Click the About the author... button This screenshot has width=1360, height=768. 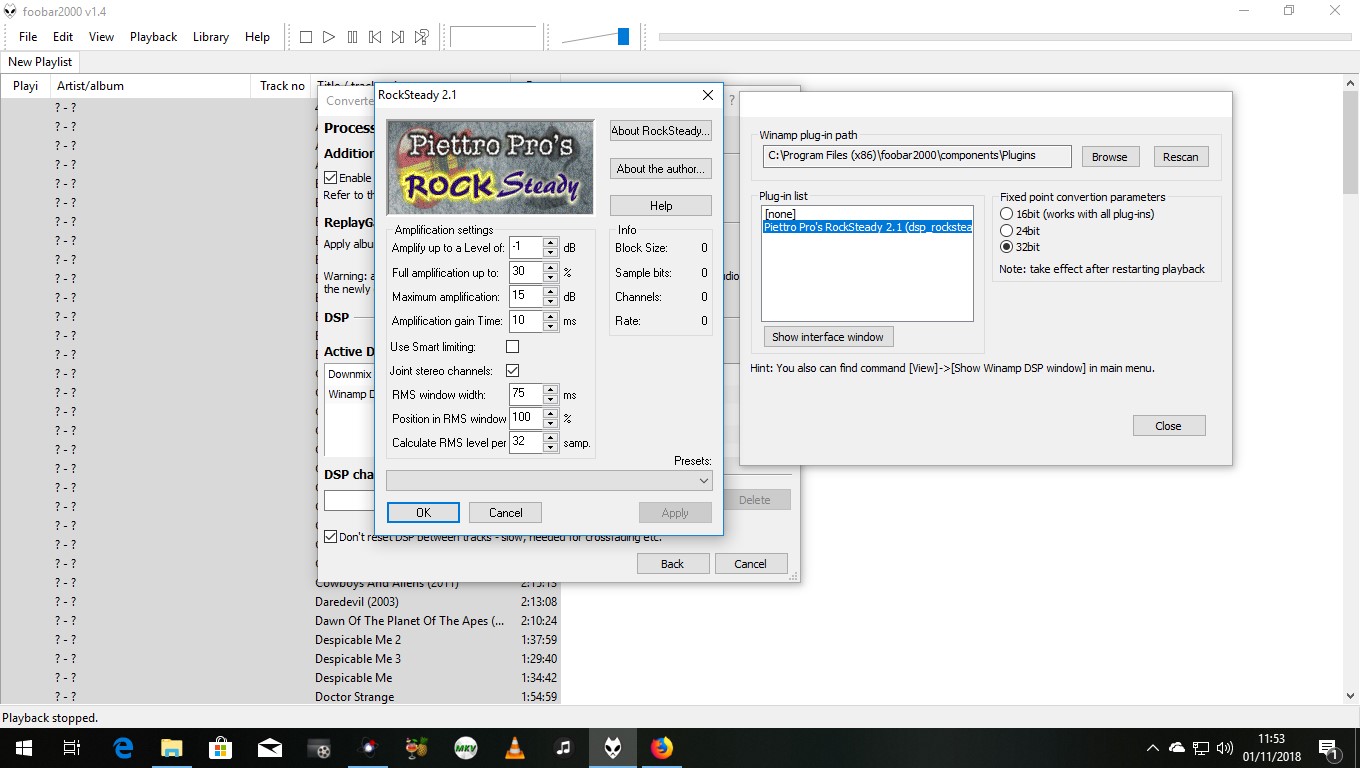pos(661,169)
